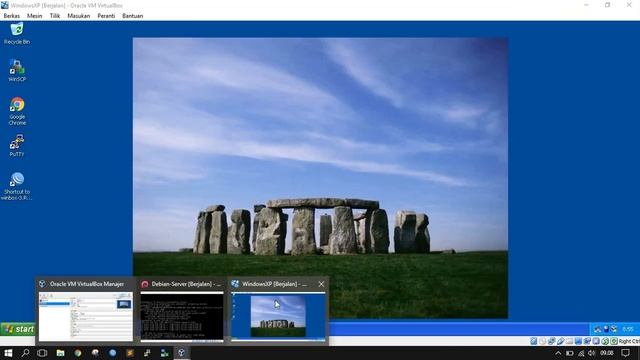
Task: Click the USB indicator in VirtualBox status bar
Action: pos(560,341)
